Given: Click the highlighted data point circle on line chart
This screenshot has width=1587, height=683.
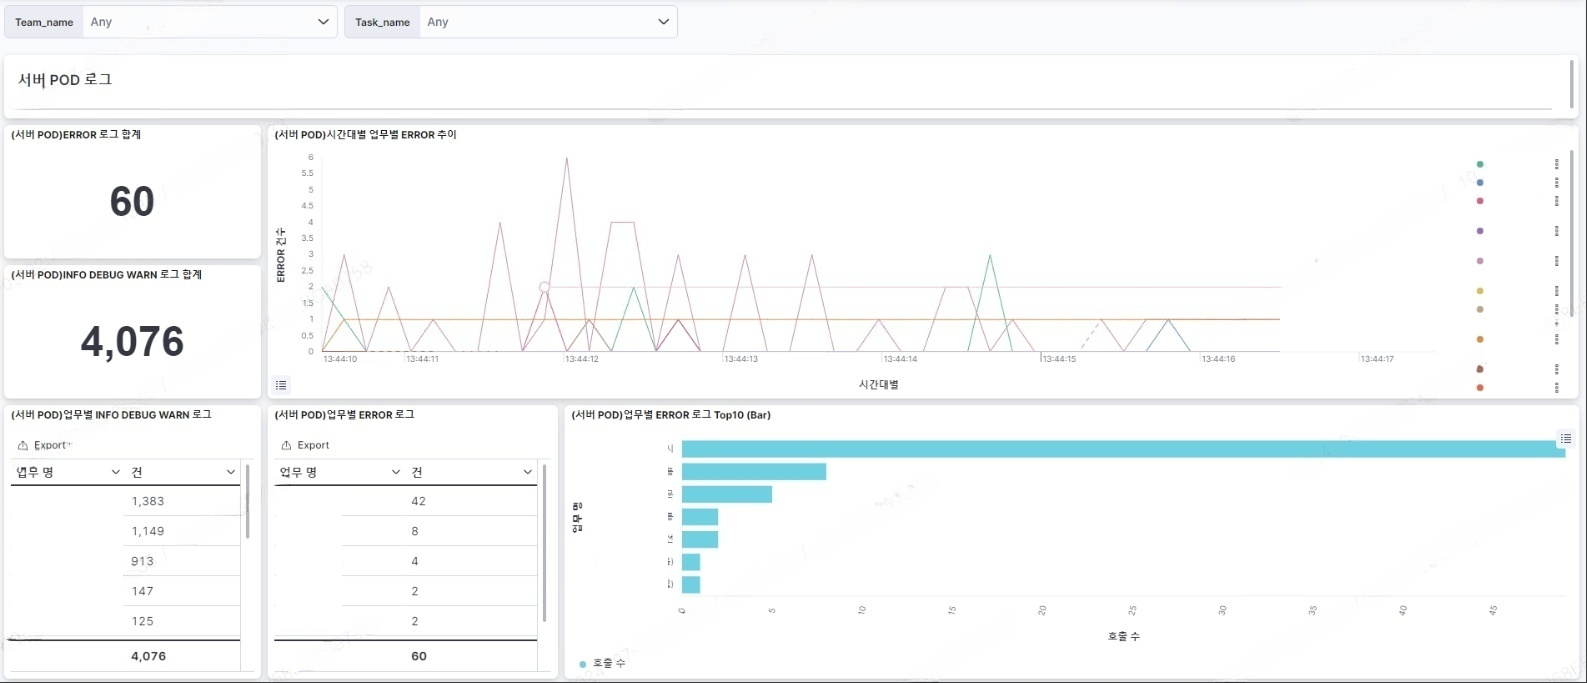Looking at the screenshot, I should coord(544,287).
